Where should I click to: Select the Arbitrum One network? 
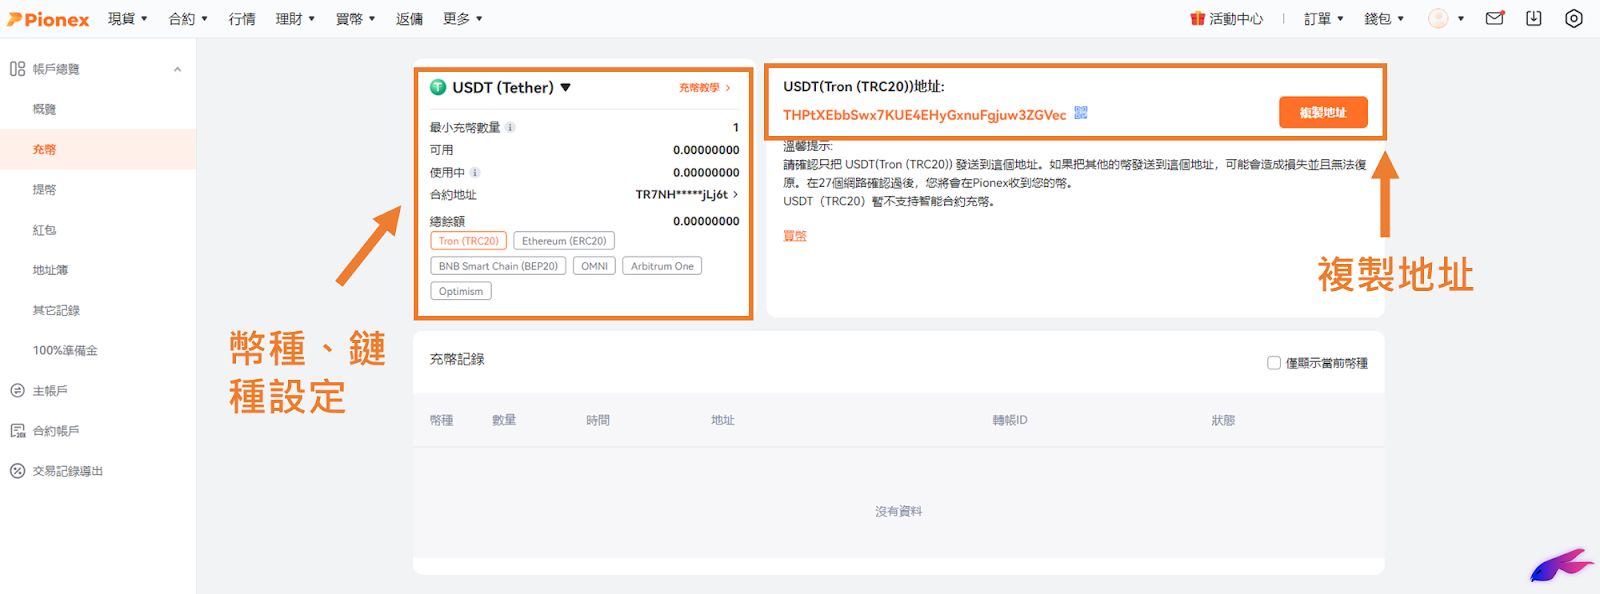[662, 266]
